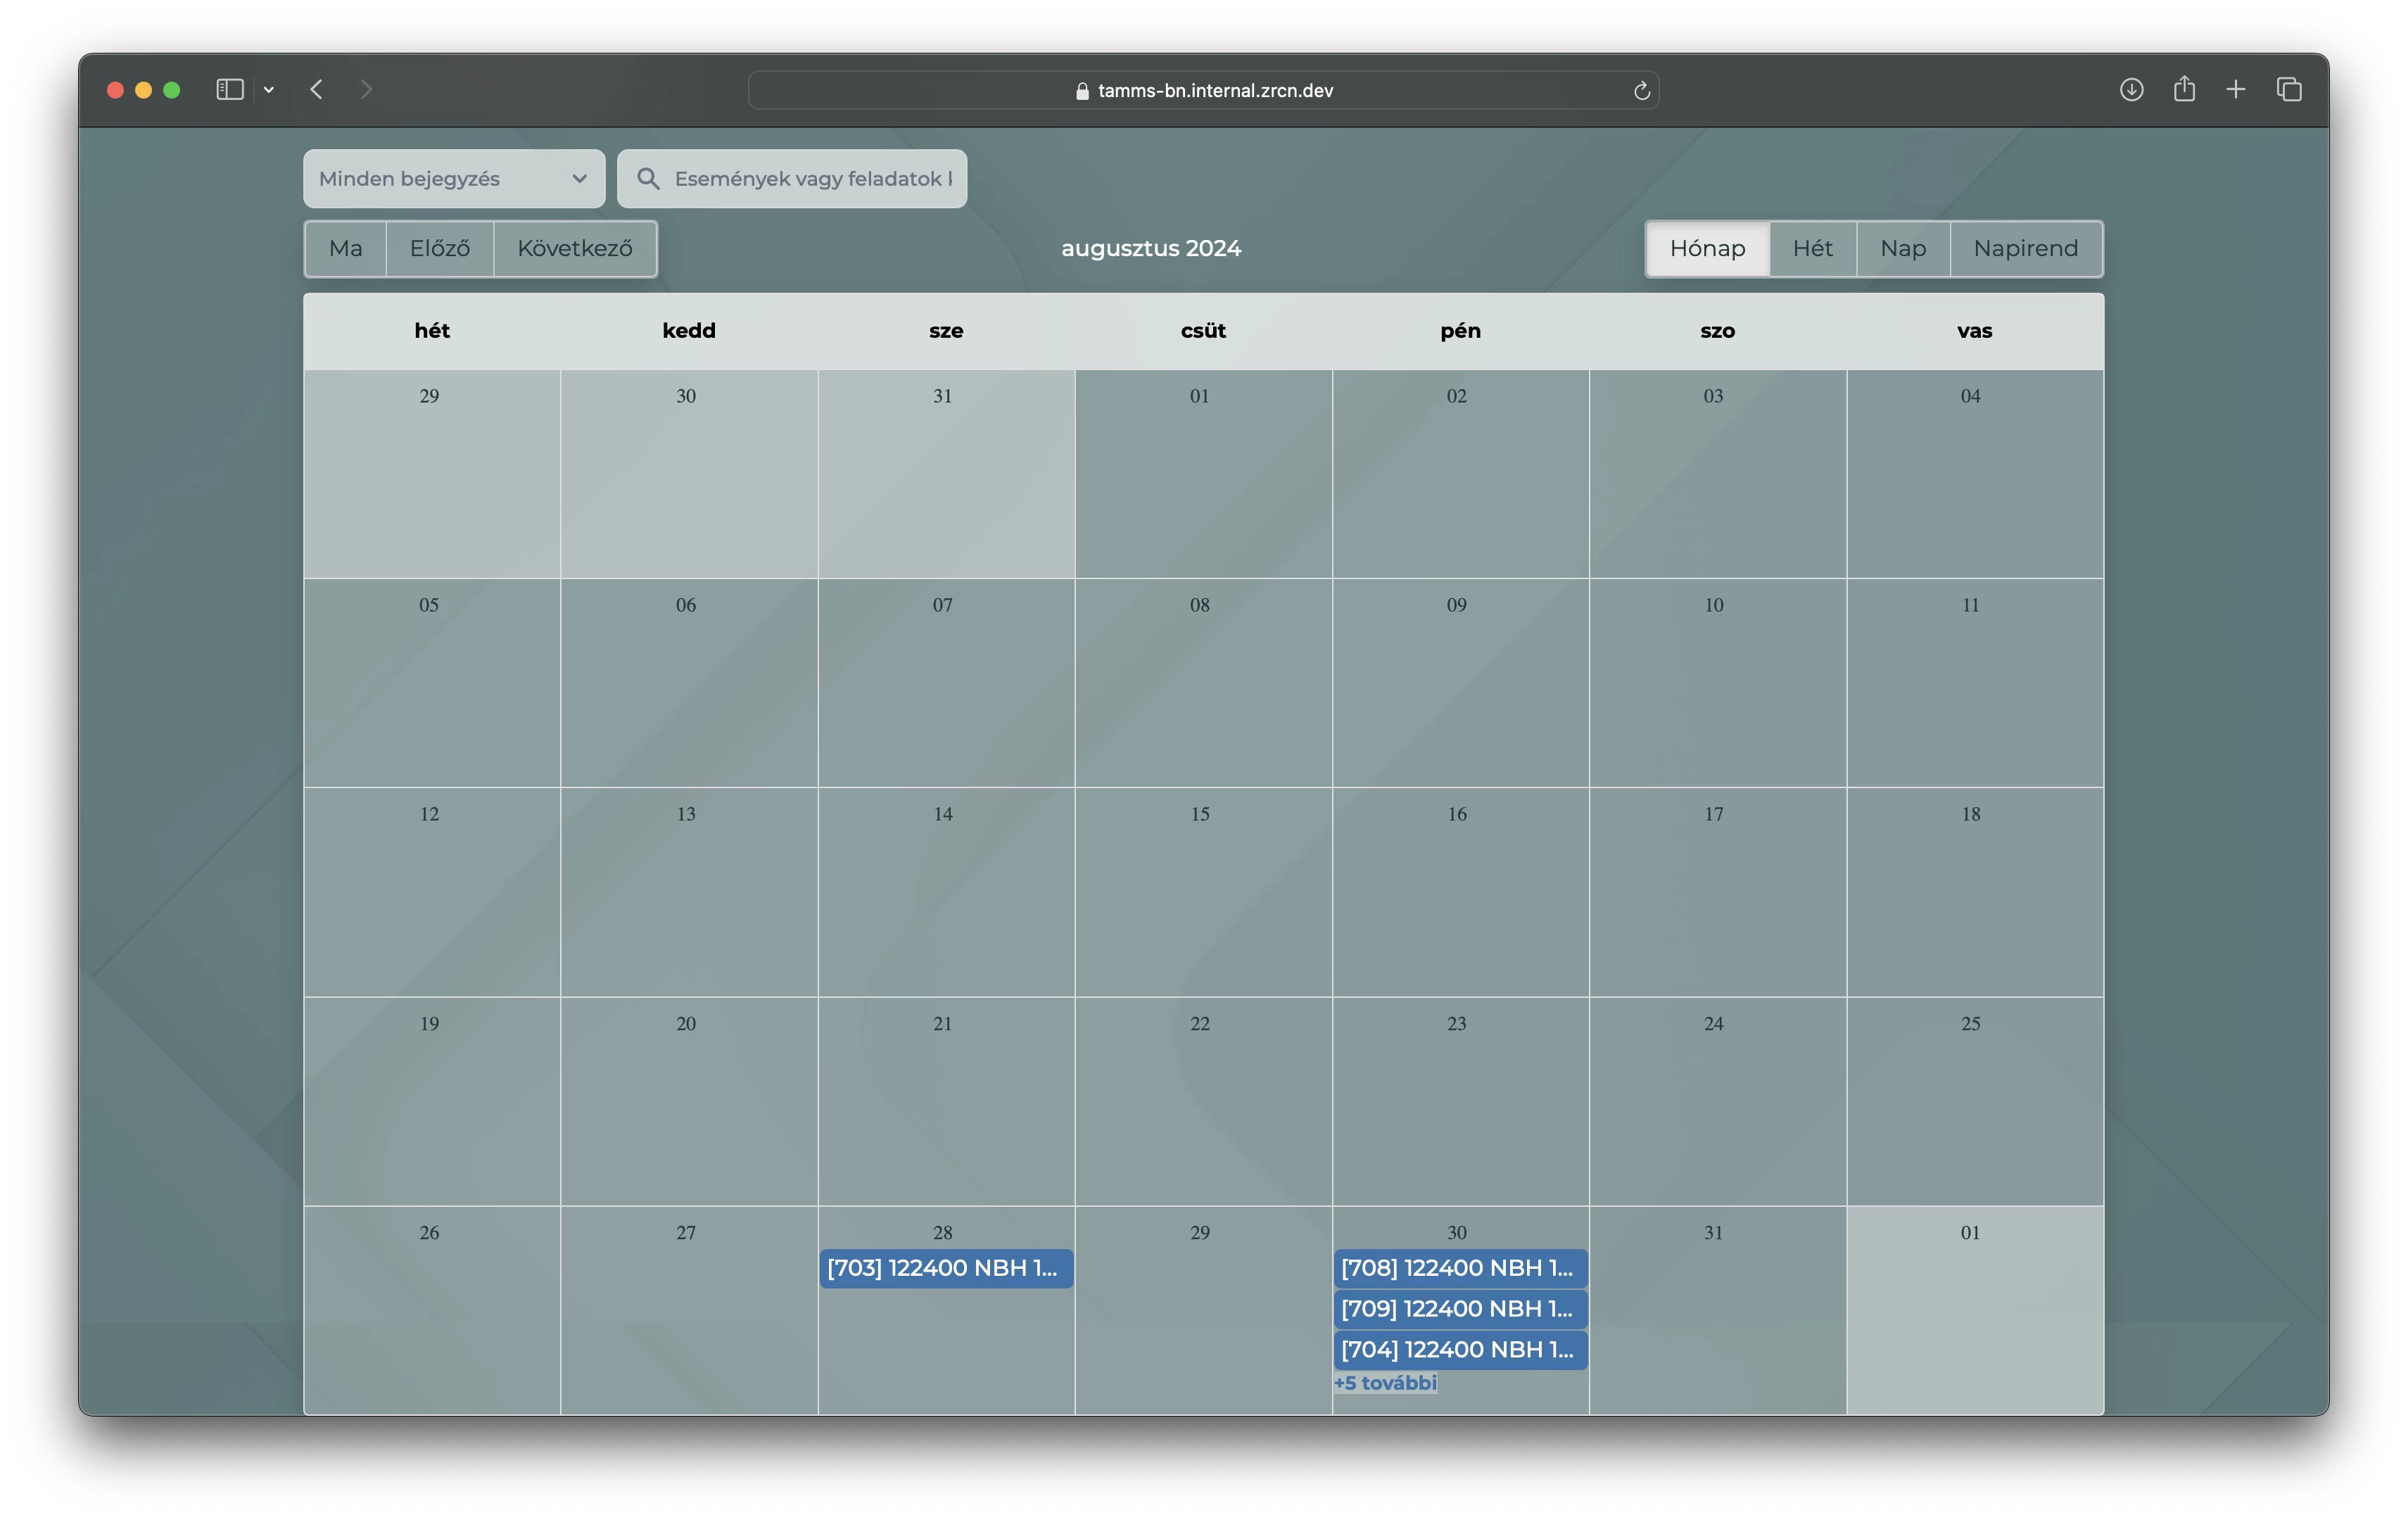Screen dimensions: 2408x1520
Task: Click the hét column header
Action: [432, 331]
